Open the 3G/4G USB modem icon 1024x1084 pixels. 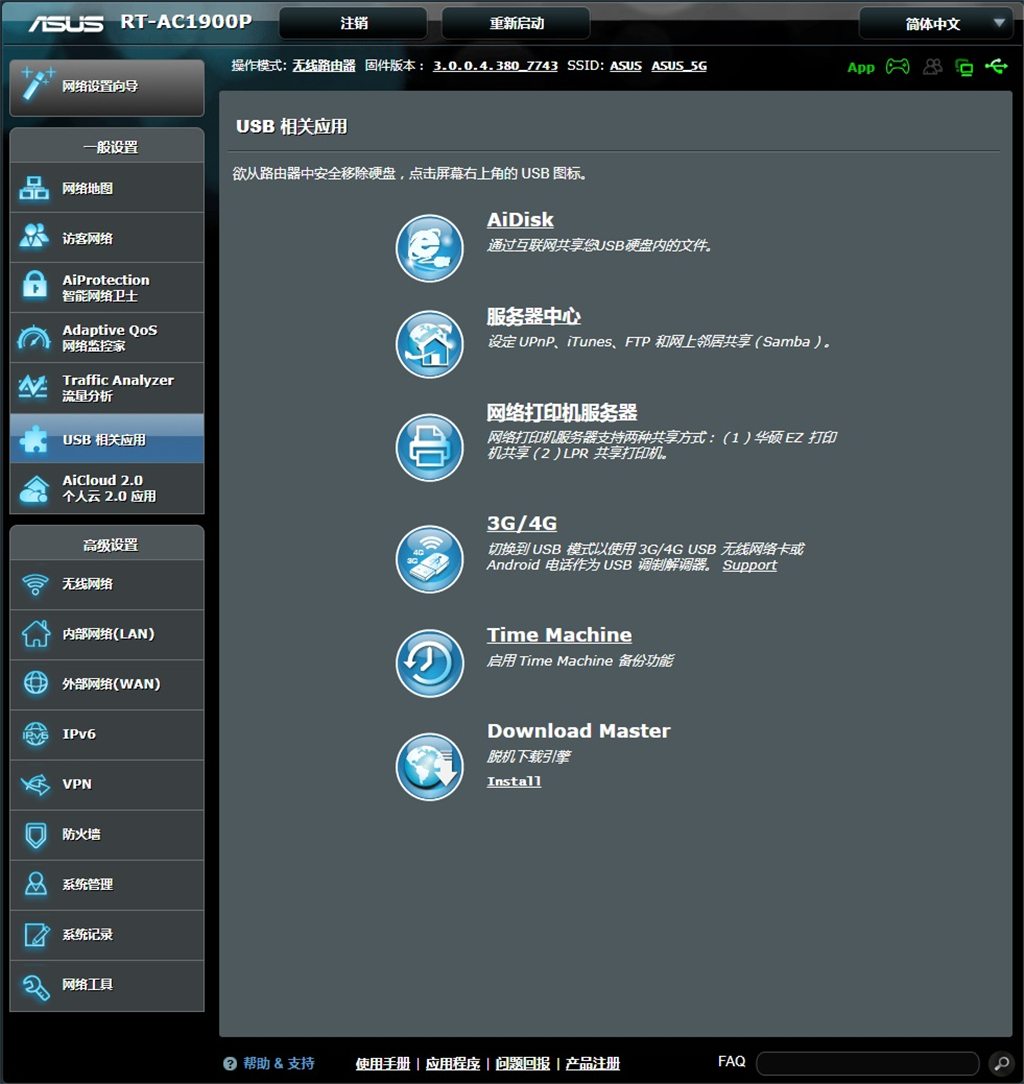(x=430, y=556)
